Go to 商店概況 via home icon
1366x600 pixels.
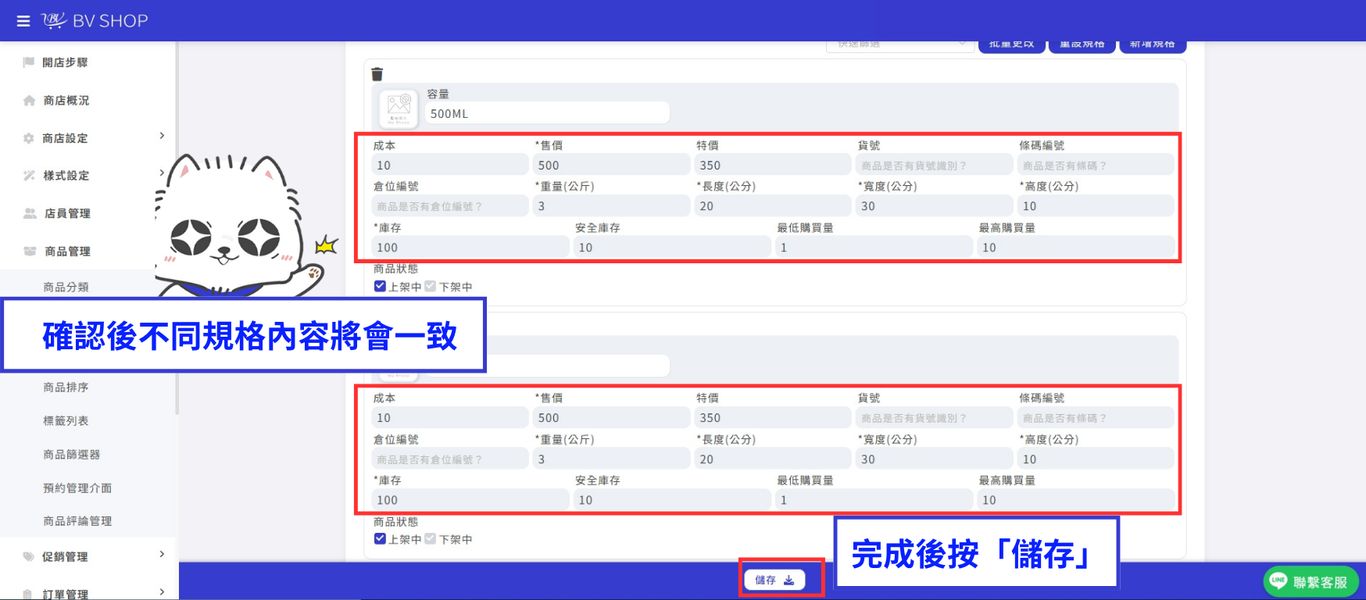click(x=29, y=100)
